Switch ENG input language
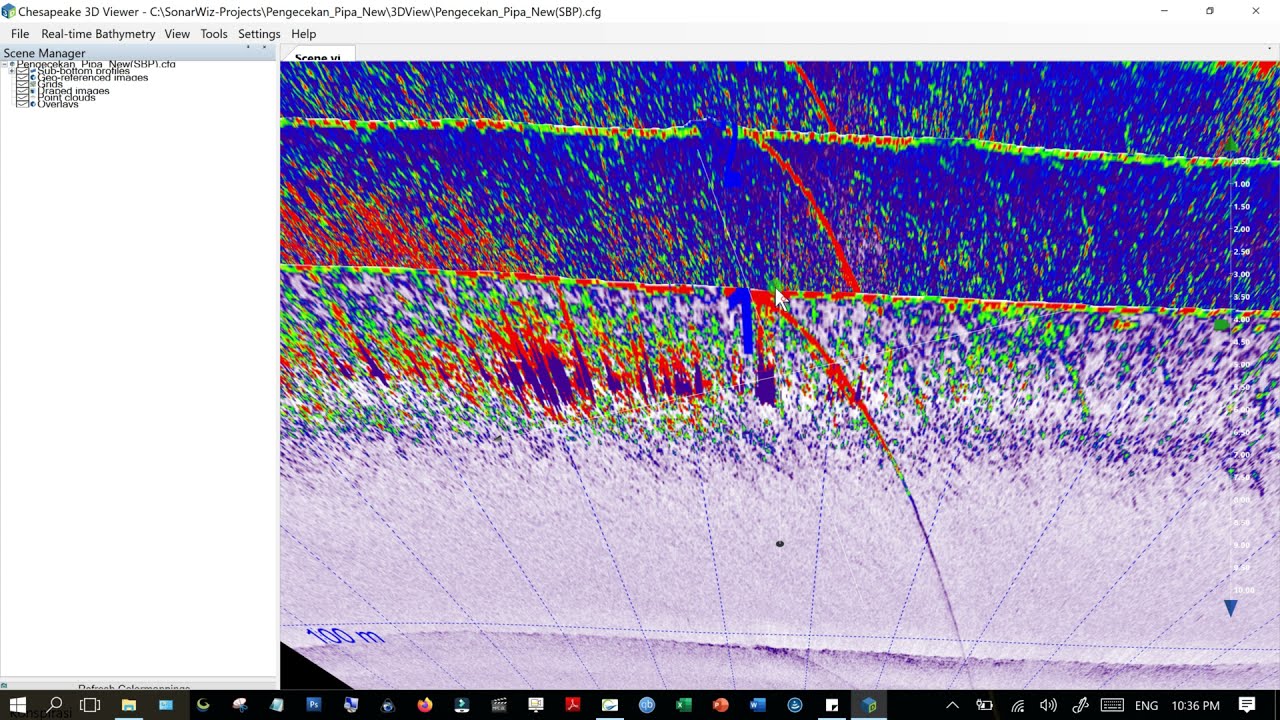This screenshot has width=1280, height=720. tap(1147, 705)
